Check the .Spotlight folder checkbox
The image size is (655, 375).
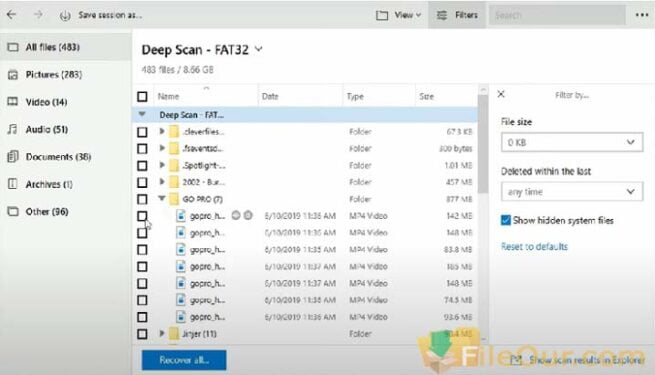(142, 166)
